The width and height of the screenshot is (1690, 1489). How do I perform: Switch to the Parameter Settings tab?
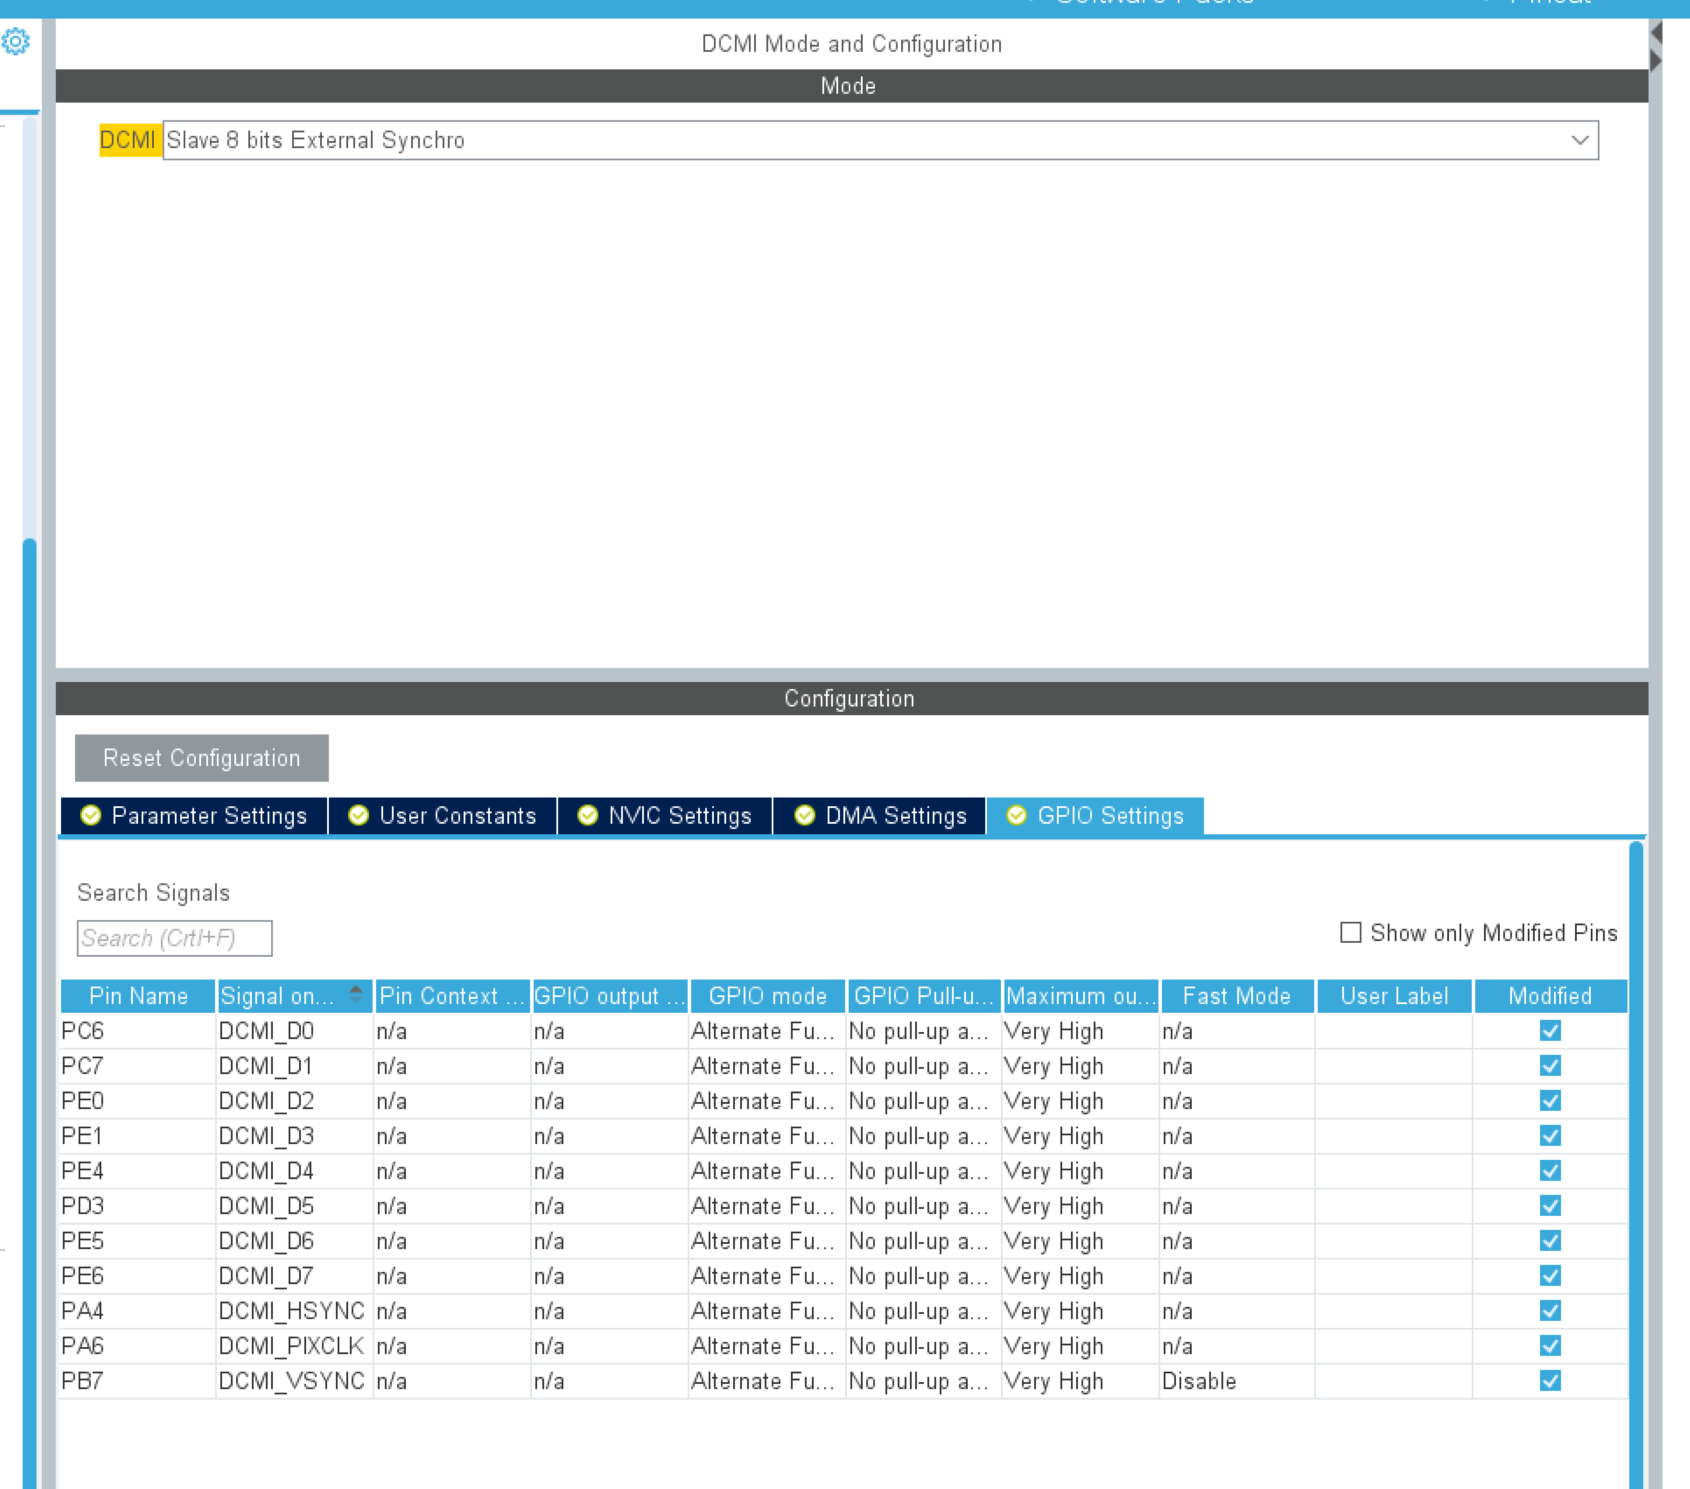(194, 816)
